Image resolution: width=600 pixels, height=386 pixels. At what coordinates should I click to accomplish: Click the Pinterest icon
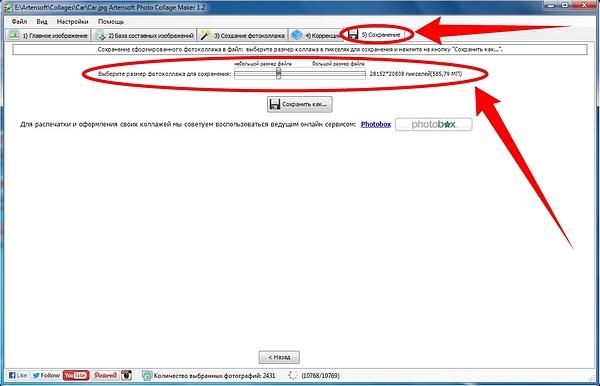coord(105,375)
